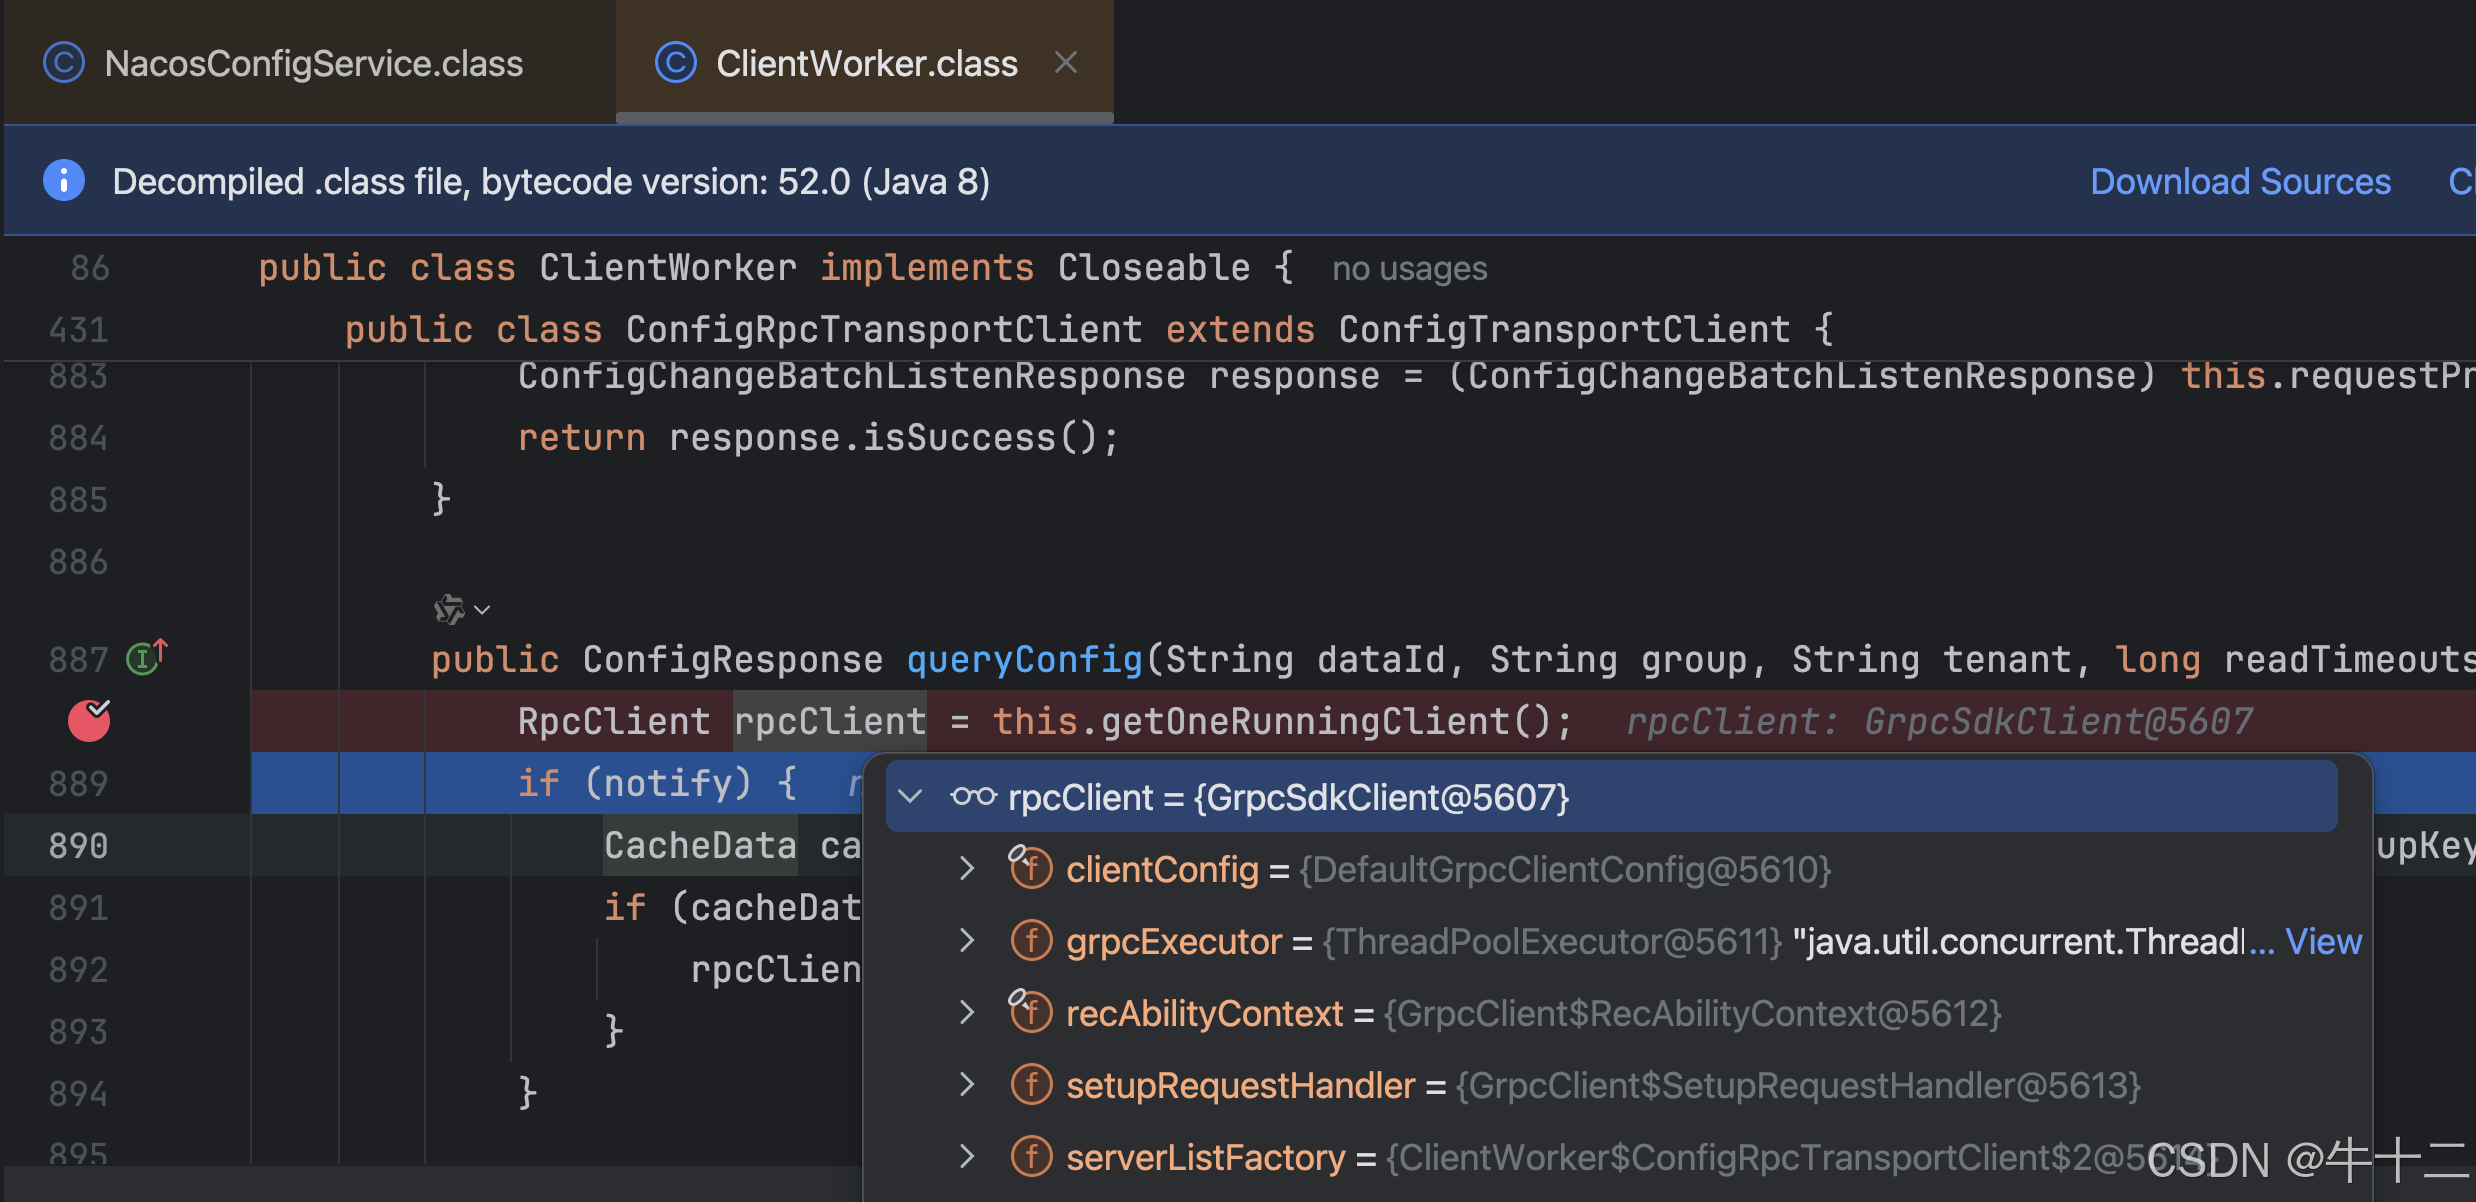Open dropdown arrow next to AI icon
The height and width of the screenshot is (1202, 2476).
click(483, 610)
